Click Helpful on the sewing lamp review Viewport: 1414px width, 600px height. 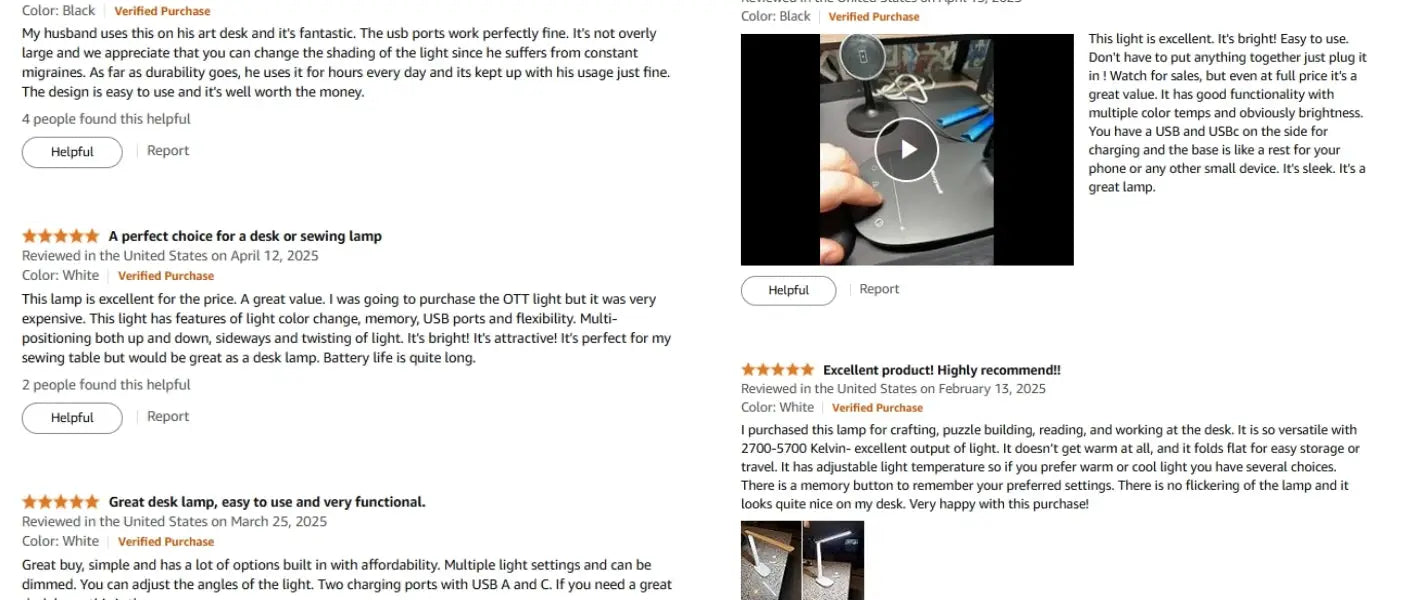click(72, 418)
